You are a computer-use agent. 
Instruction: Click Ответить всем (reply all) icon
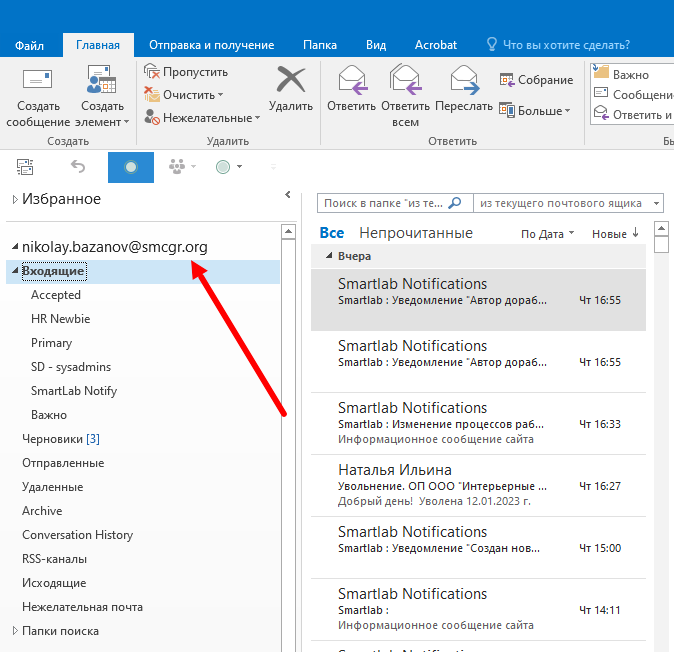click(405, 80)
